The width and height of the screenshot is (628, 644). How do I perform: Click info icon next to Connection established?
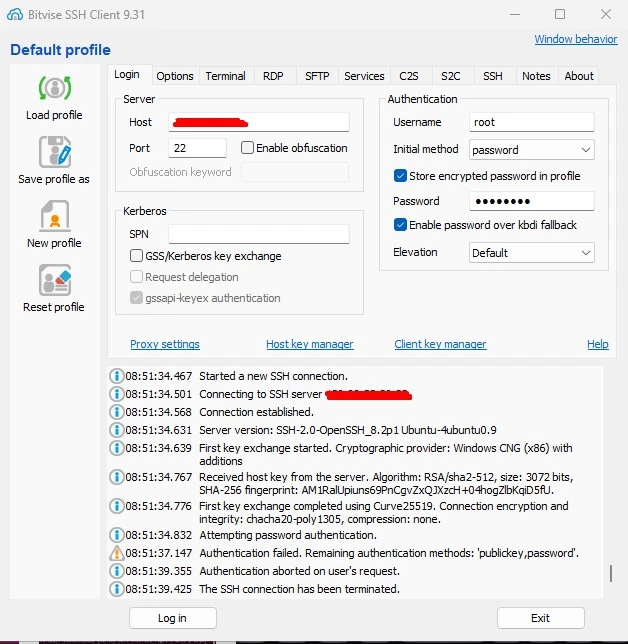point(116,412)
